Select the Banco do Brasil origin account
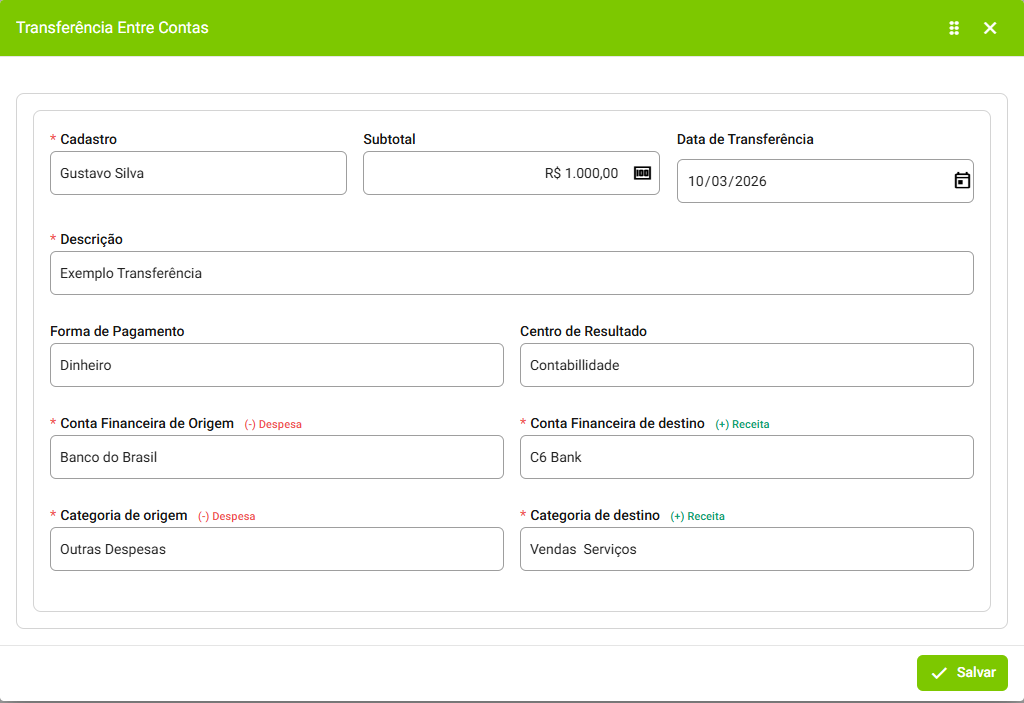Screen dimensions: 1024x703 pyautogui.click(x=276, y=457)
